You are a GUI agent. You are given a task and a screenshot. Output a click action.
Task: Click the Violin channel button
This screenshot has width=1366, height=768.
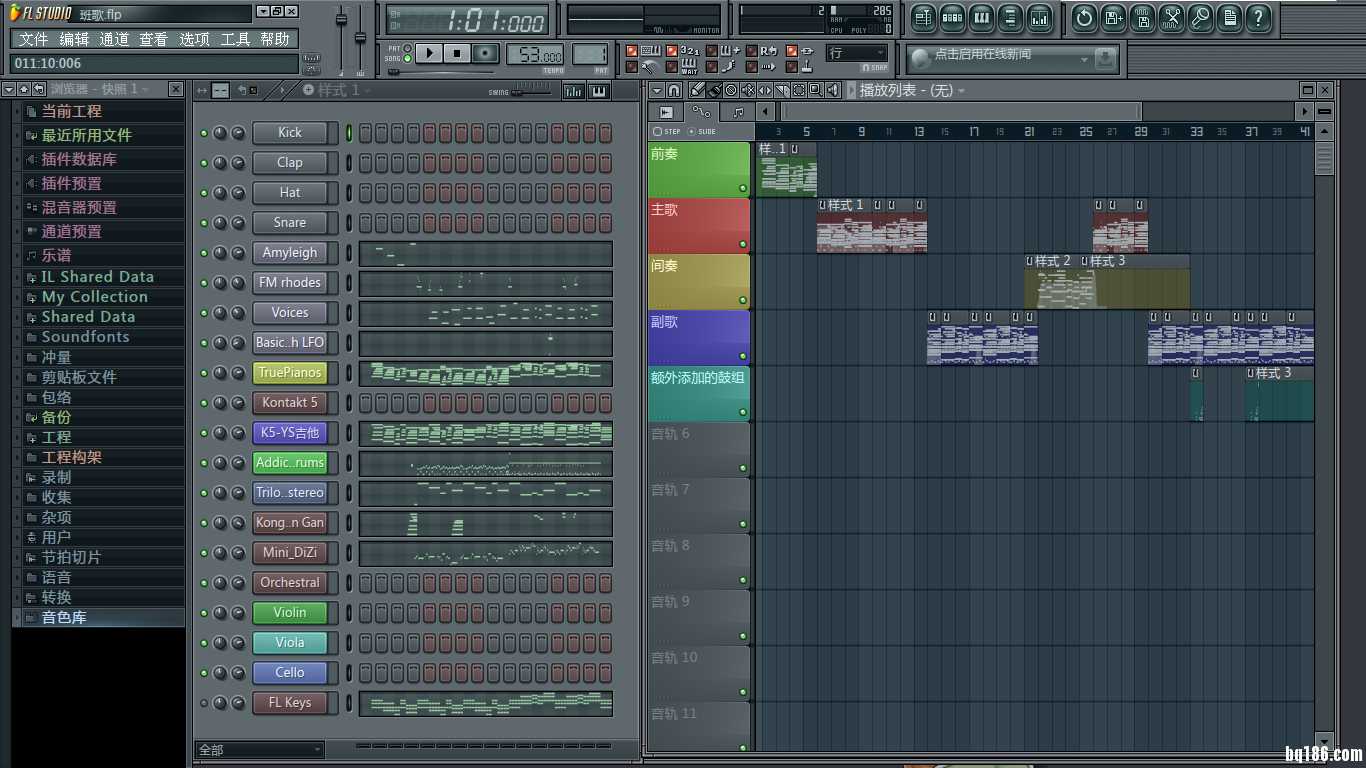290,613
